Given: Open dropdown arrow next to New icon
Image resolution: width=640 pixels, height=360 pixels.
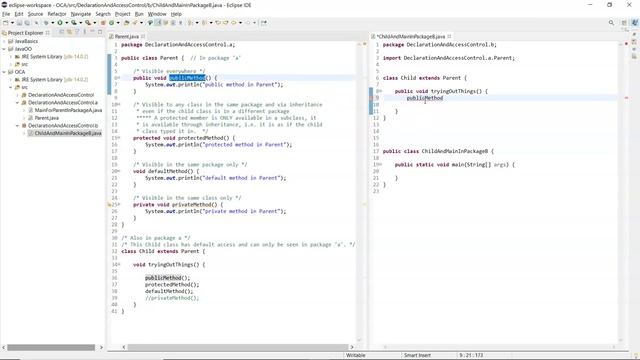Looking at the screenshot, I should (12, 23).
